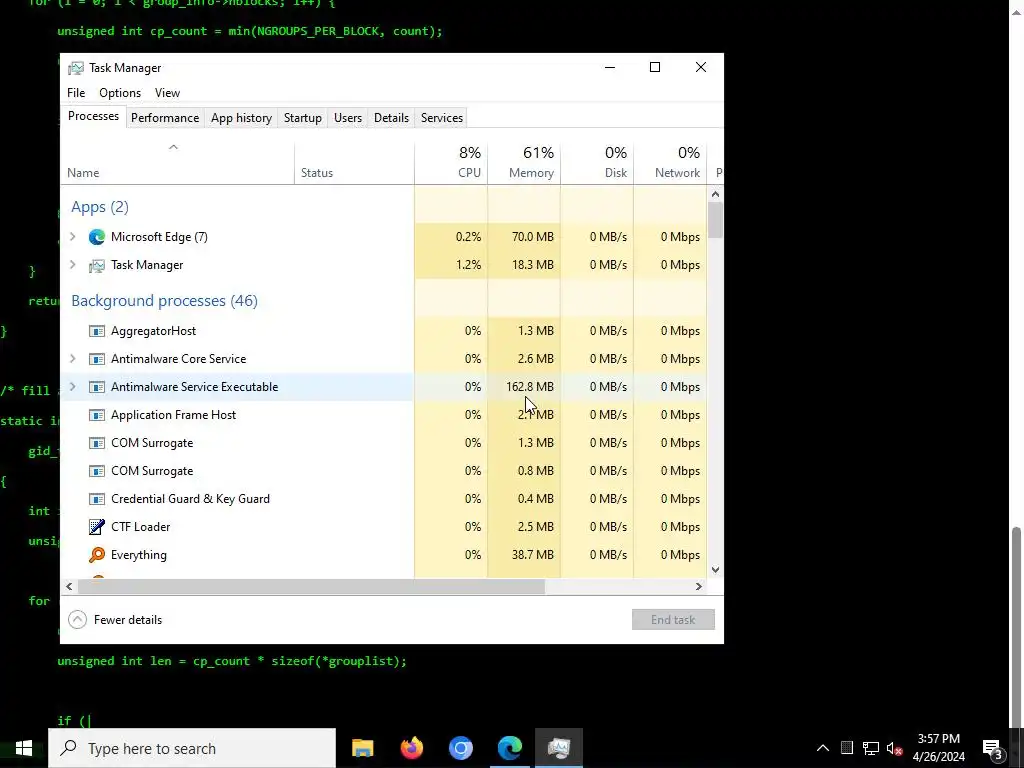Select the Everything process 38.7 MB memory cell
The width and height of the screenshot is (1024, 768).
click(x=524, y=555)
